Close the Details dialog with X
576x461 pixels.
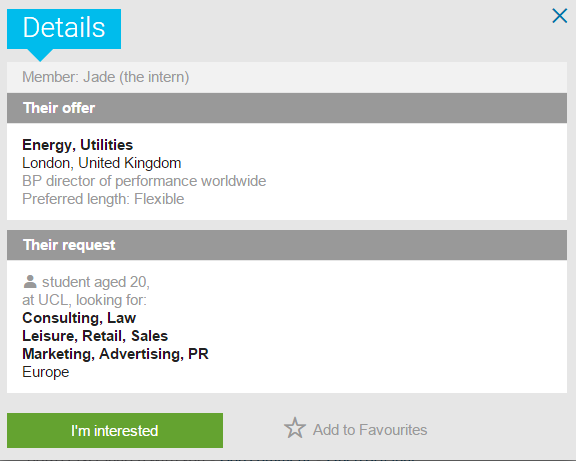(x=559, y=16)
